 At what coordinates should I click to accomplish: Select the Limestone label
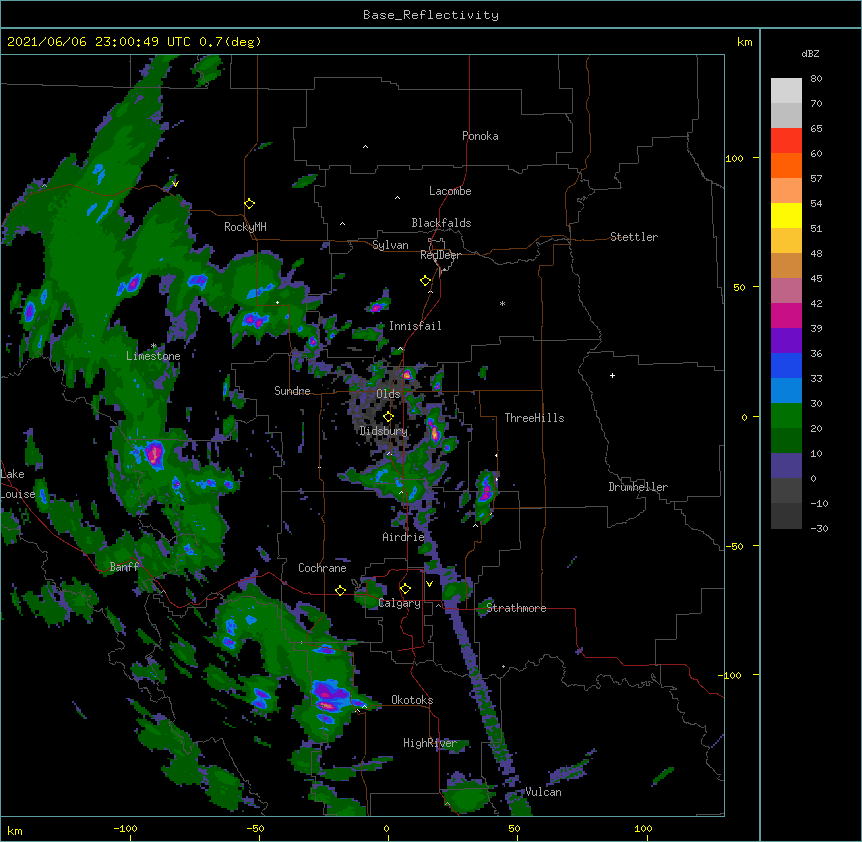click(153, 356)
